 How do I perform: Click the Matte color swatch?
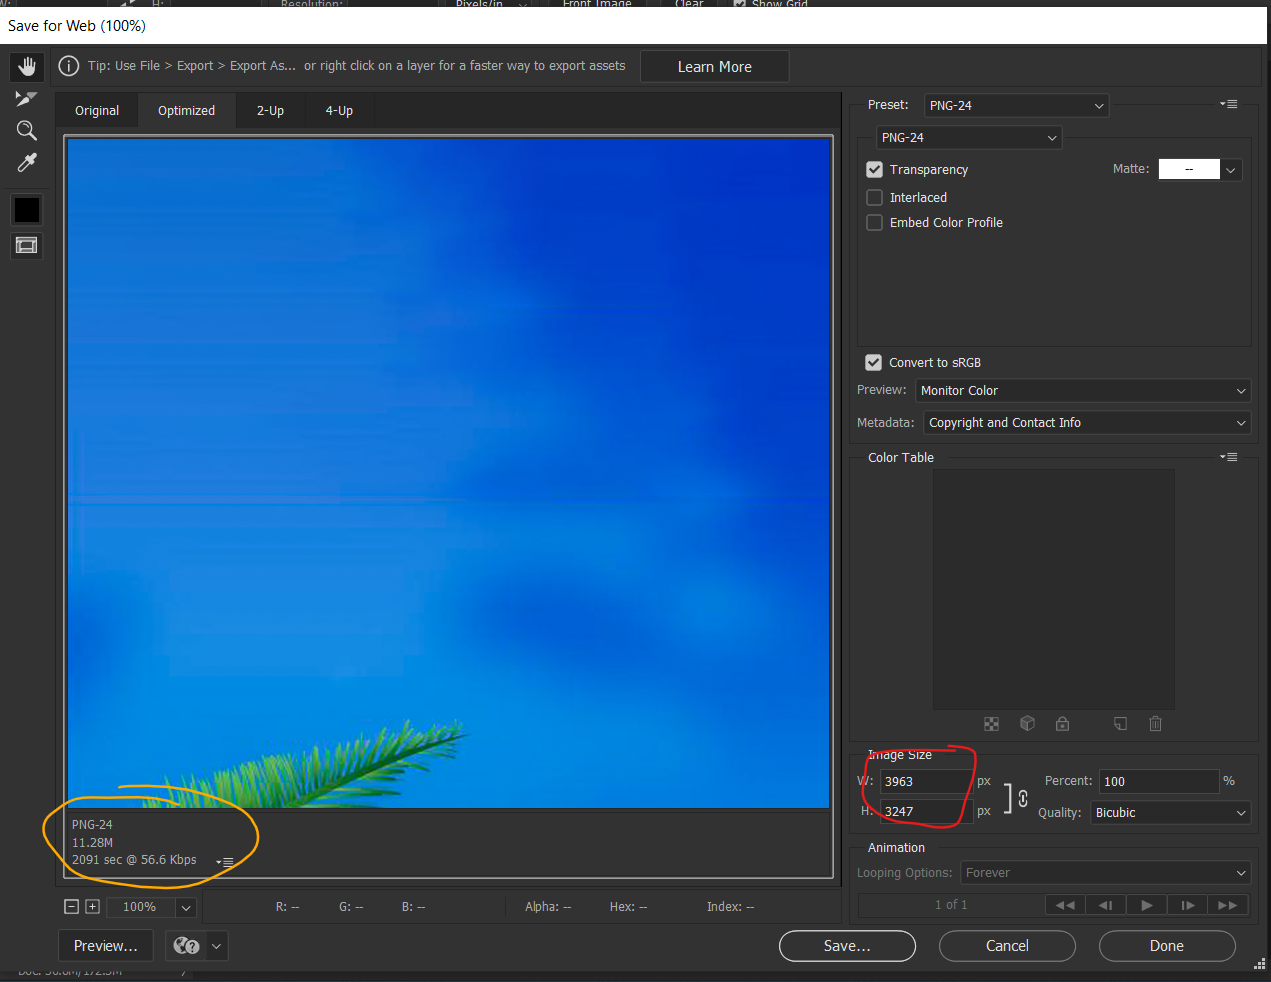pyautogui.click(x=1189, y=170)
